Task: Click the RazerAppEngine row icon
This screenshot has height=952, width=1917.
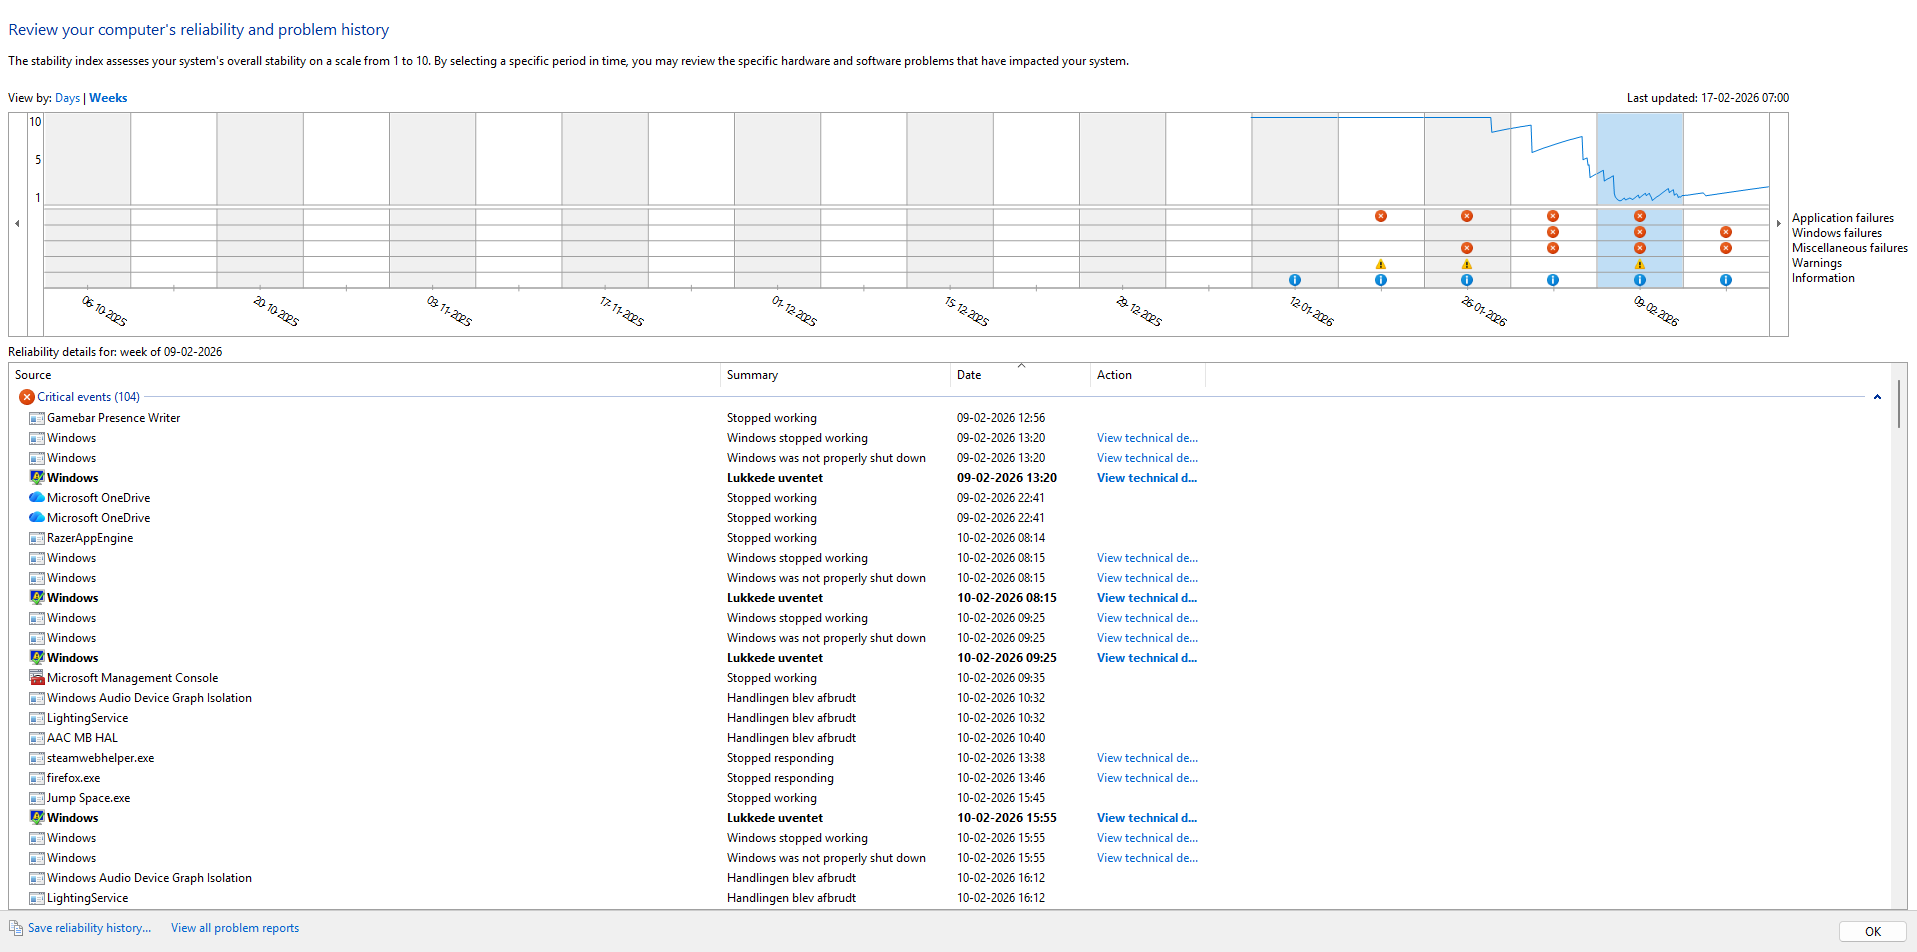Action: click(x=37, y=538)
